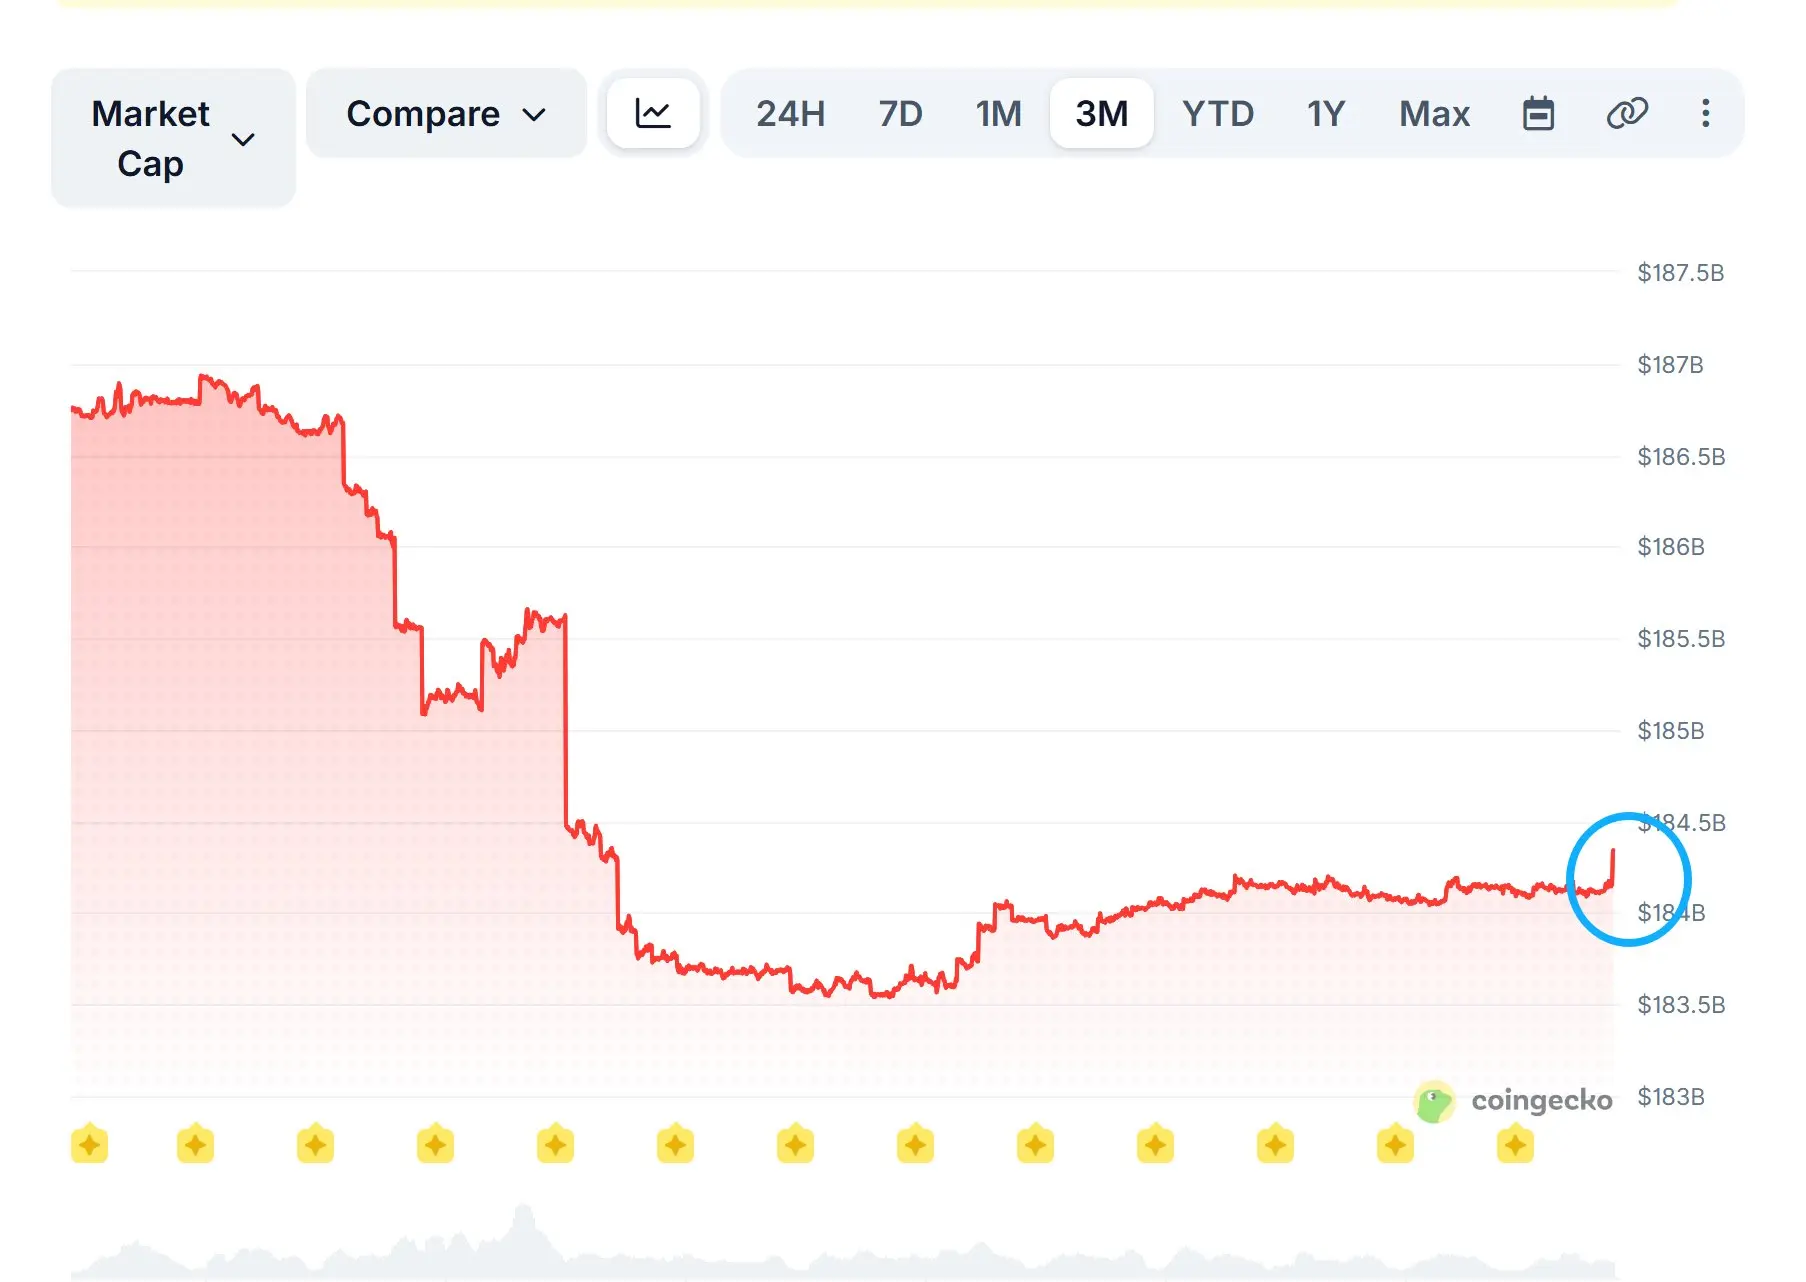Switch to the 24H time range
This screenshot has width=1806, height=1282.
790,113
